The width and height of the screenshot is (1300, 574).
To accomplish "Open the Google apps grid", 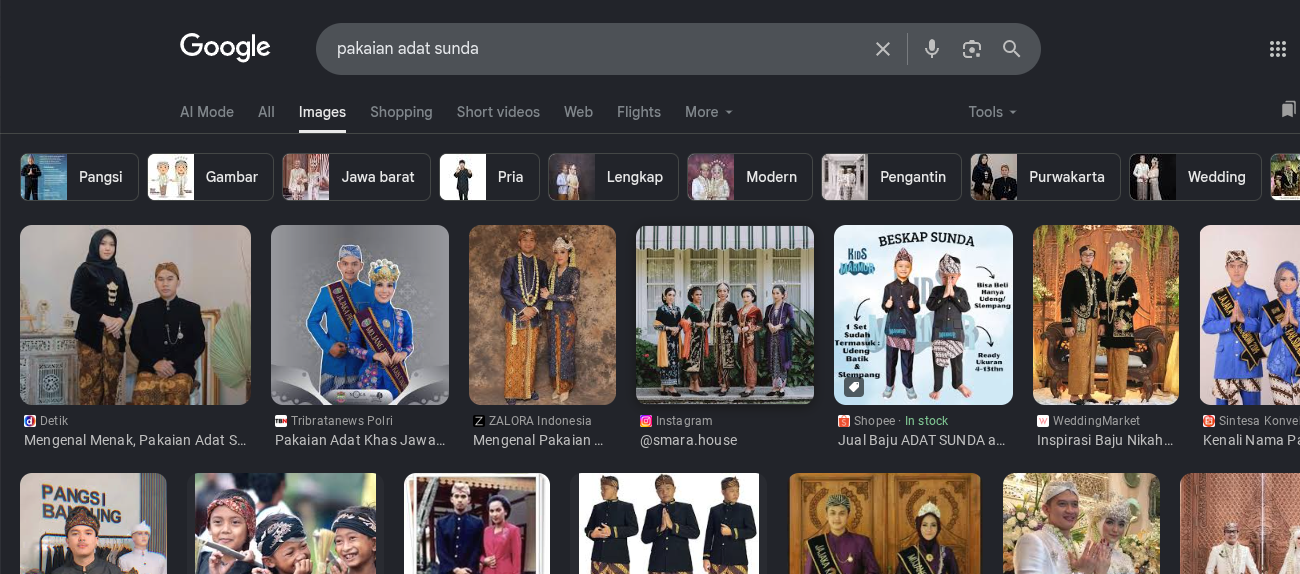I will [1277, 49].
